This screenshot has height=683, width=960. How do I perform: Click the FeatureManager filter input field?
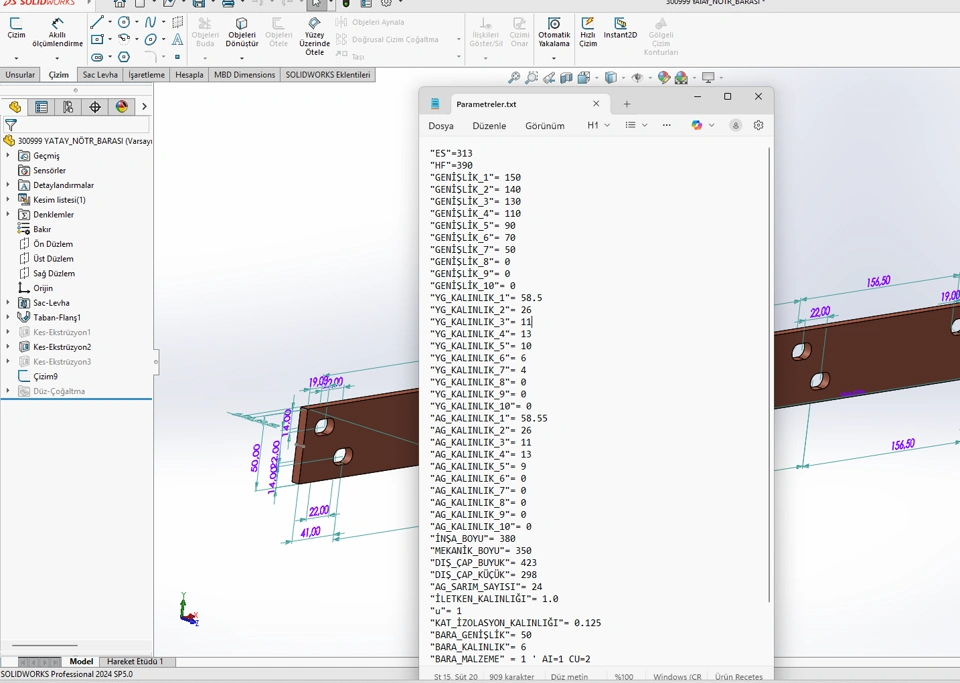tap(82, 125)
